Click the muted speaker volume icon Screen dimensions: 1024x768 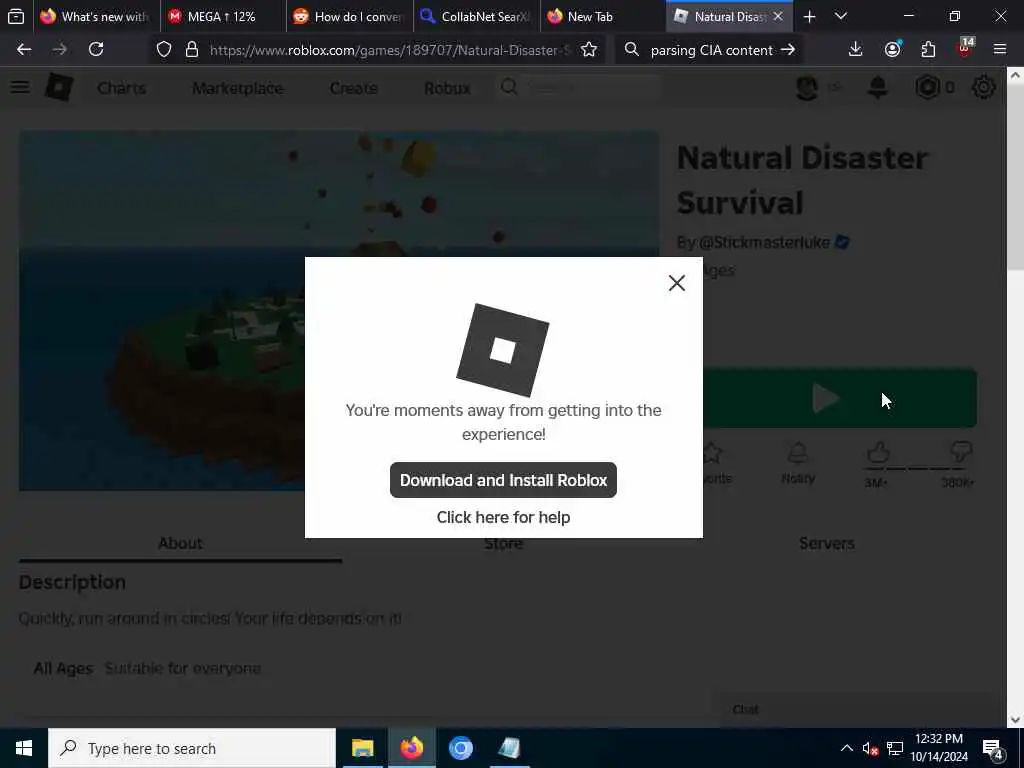coord(869,748)
